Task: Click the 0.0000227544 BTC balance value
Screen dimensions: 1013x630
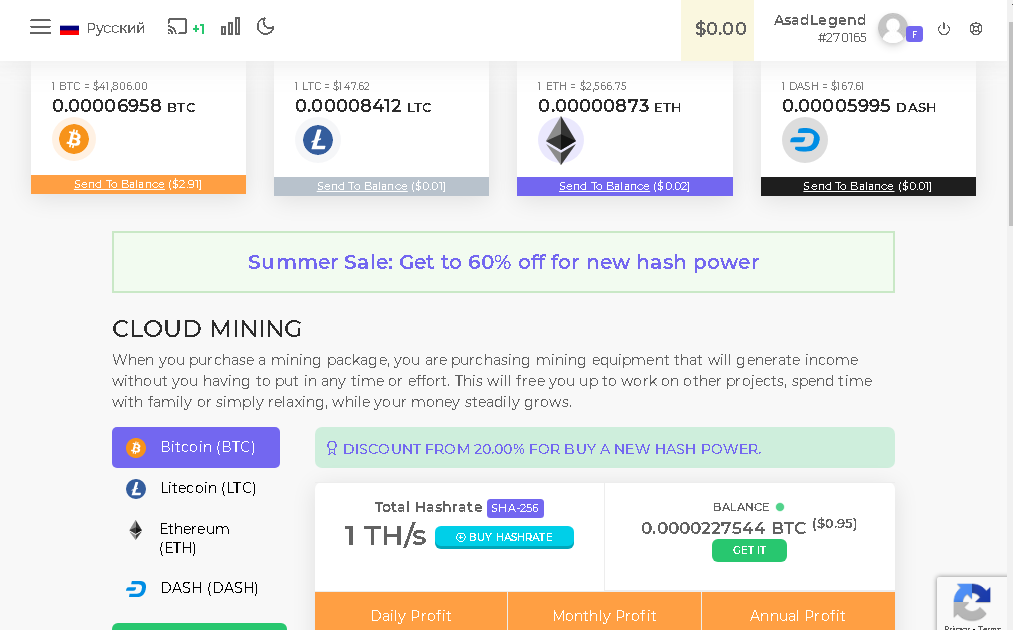Action: (x=724, y=528)
